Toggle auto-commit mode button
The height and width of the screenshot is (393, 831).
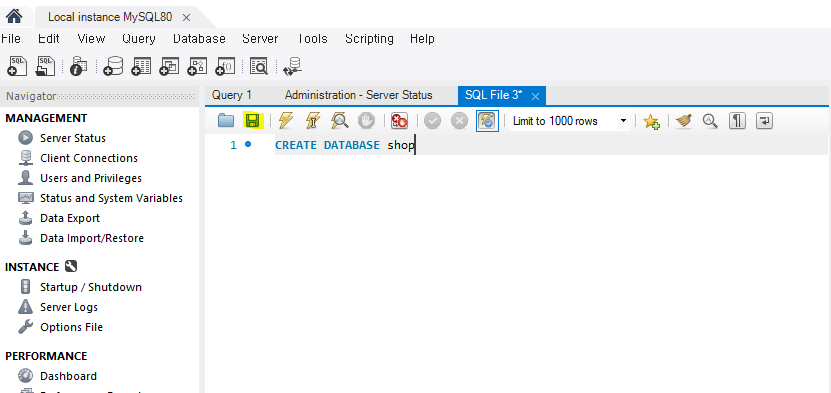pos(487,121)
